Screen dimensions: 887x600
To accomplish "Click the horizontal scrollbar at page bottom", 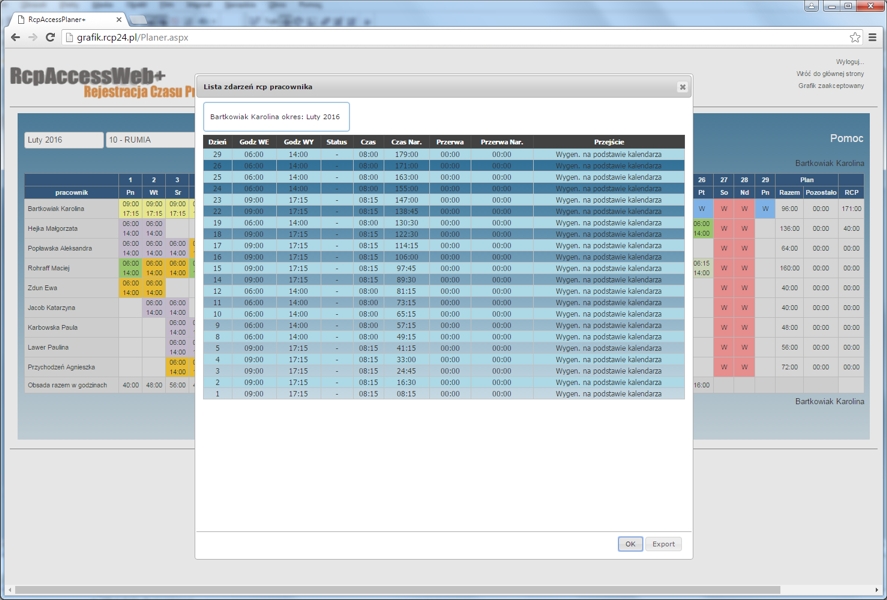I will [400, 590].
